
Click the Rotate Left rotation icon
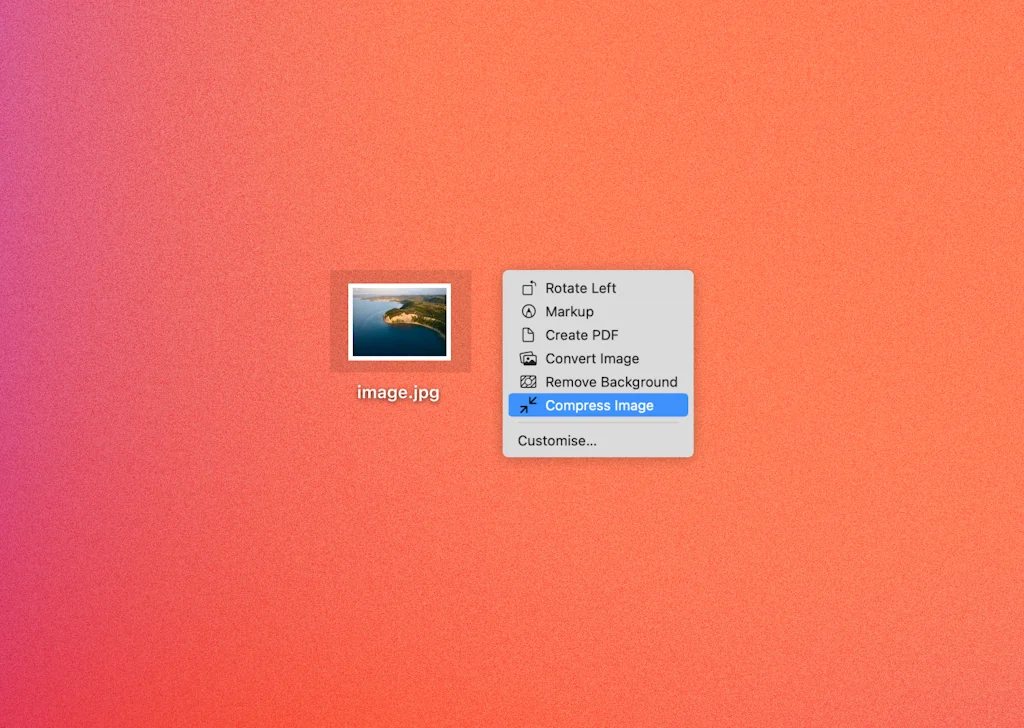pyautogui.click(x=528, y=288)
